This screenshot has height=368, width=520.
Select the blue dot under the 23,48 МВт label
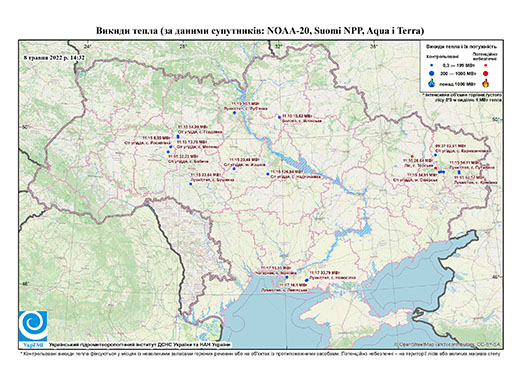click(234, 169)
